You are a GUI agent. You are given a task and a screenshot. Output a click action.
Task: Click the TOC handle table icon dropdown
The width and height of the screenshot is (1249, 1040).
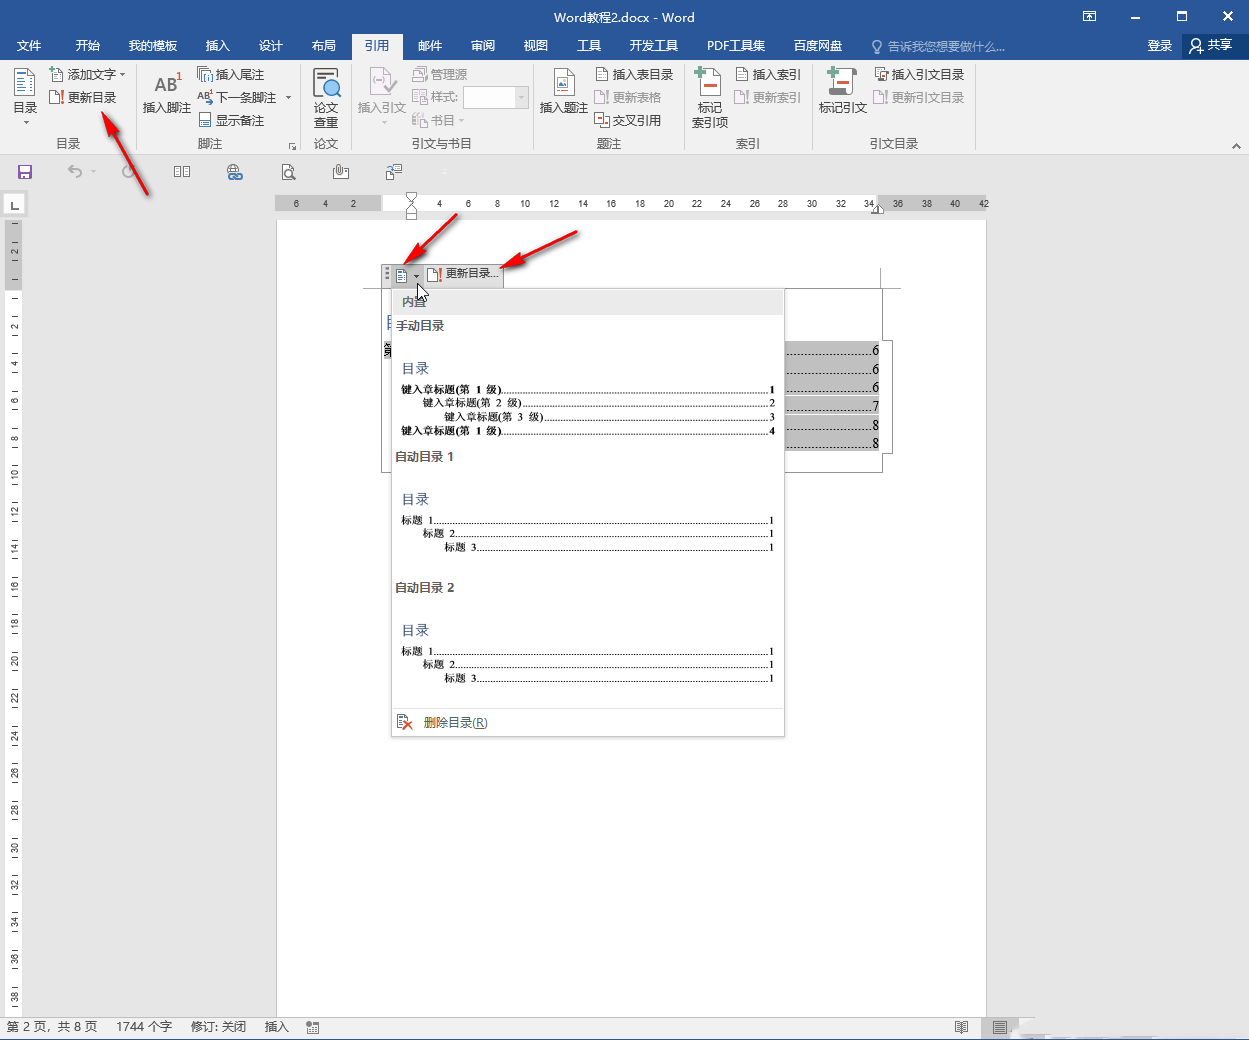click(406, 276)
